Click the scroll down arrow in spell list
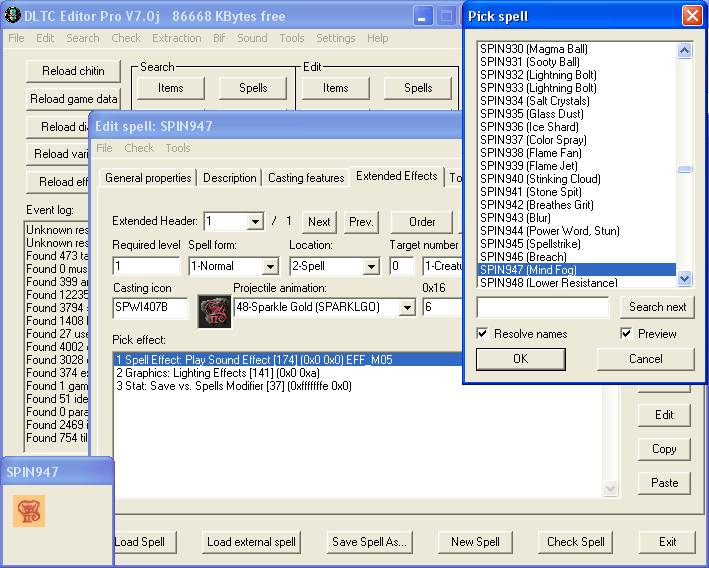709x568 pixels. click(x=685, y=279)
